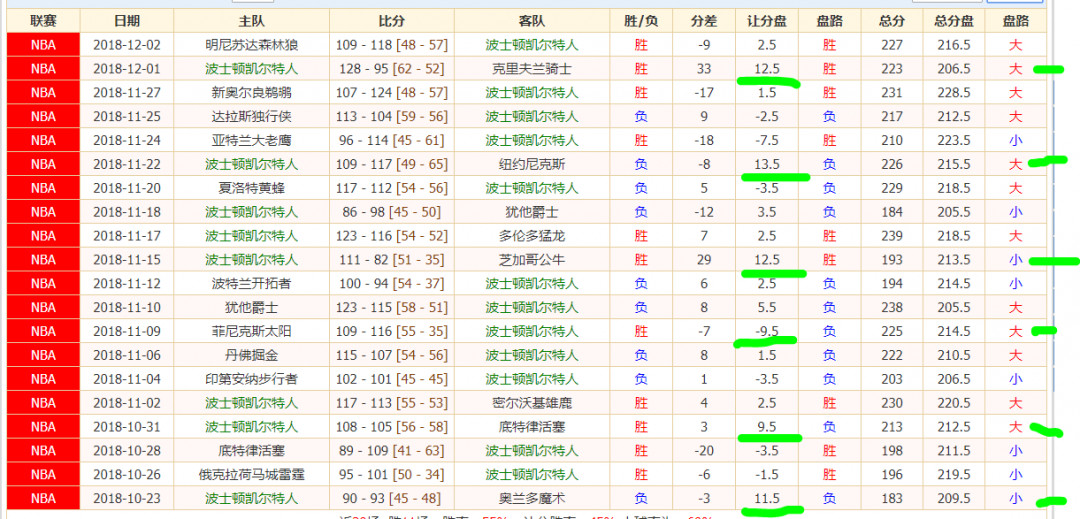Click the 联赛 column header
The height and width of the screenshot is (519, 1080).
(x=43, y=21)
